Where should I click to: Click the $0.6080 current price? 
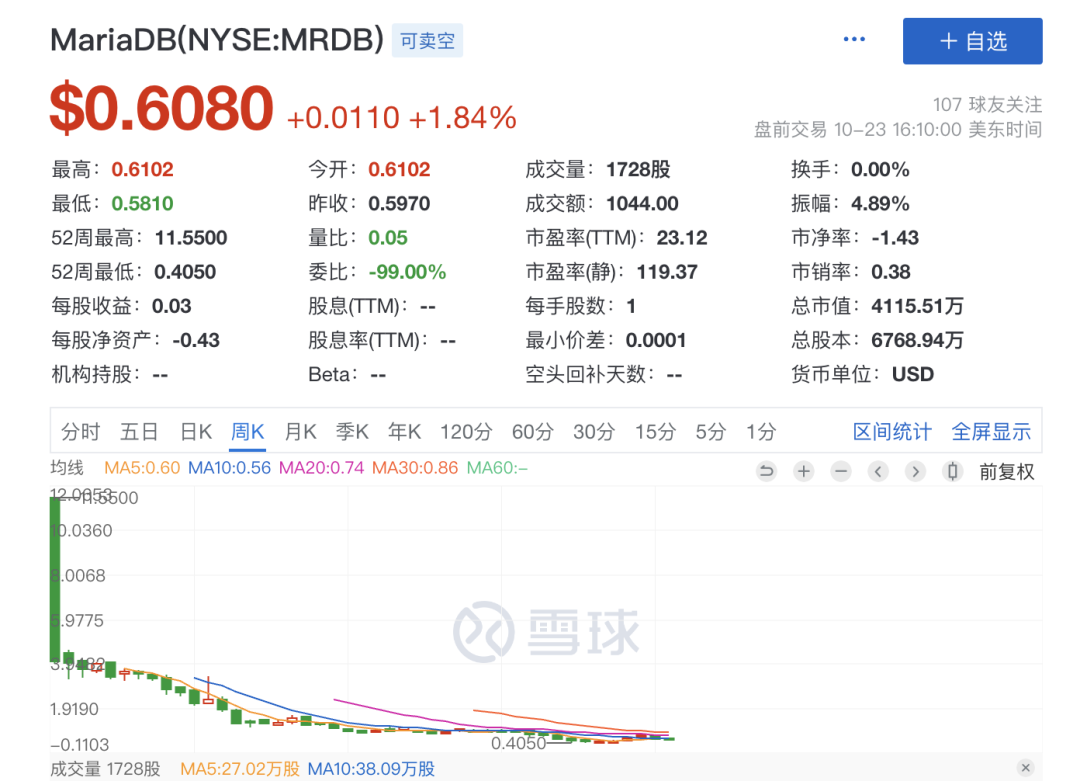[x=162, y=108]
